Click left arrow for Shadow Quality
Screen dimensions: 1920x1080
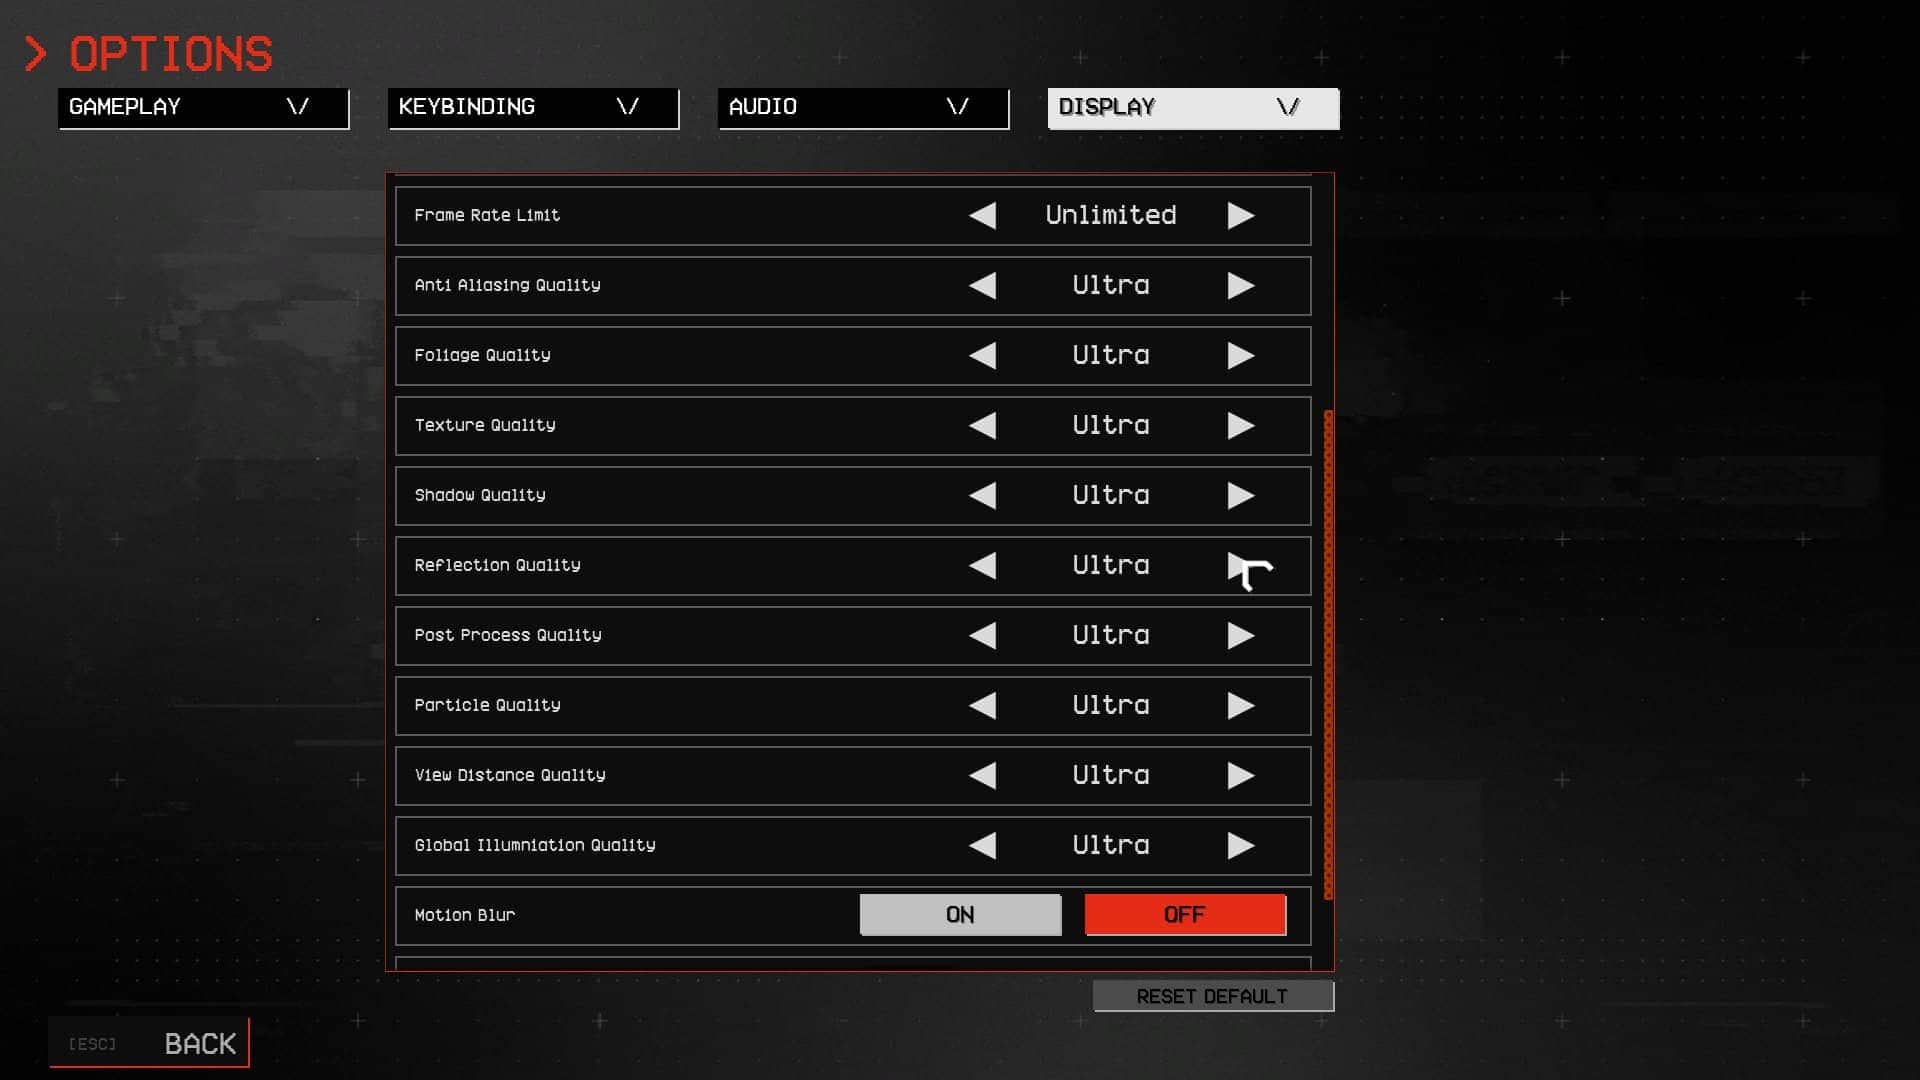click(x=982, y=495)
